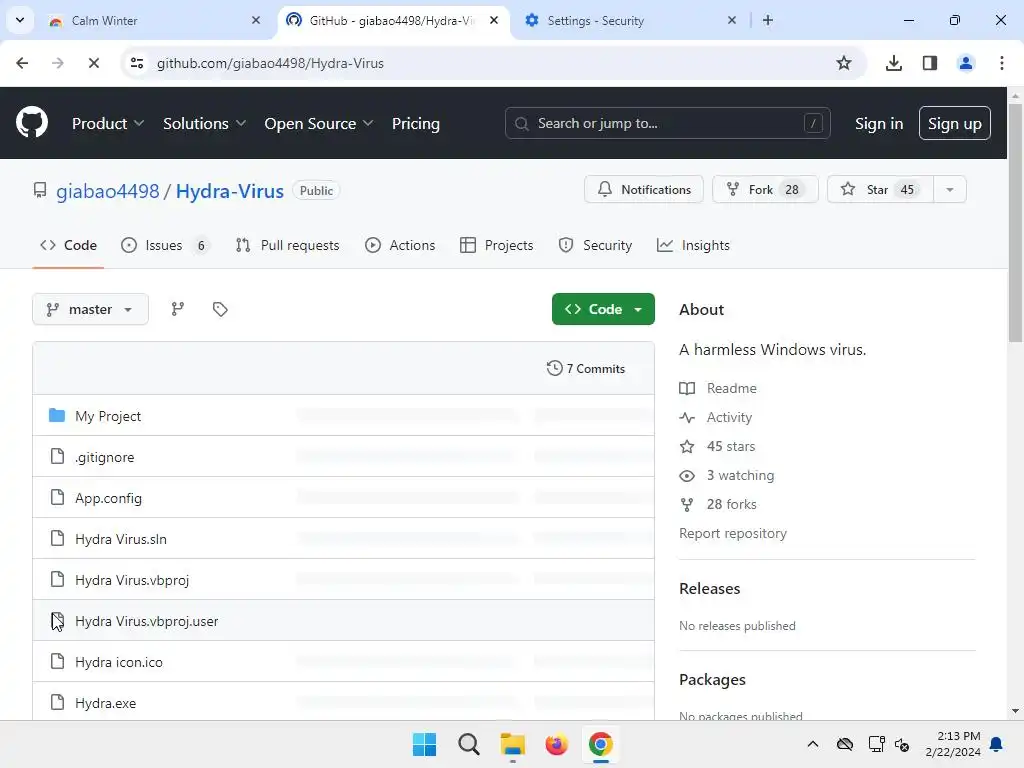
Task: Stop page loading with the X button
Action: tap(93, 63)
